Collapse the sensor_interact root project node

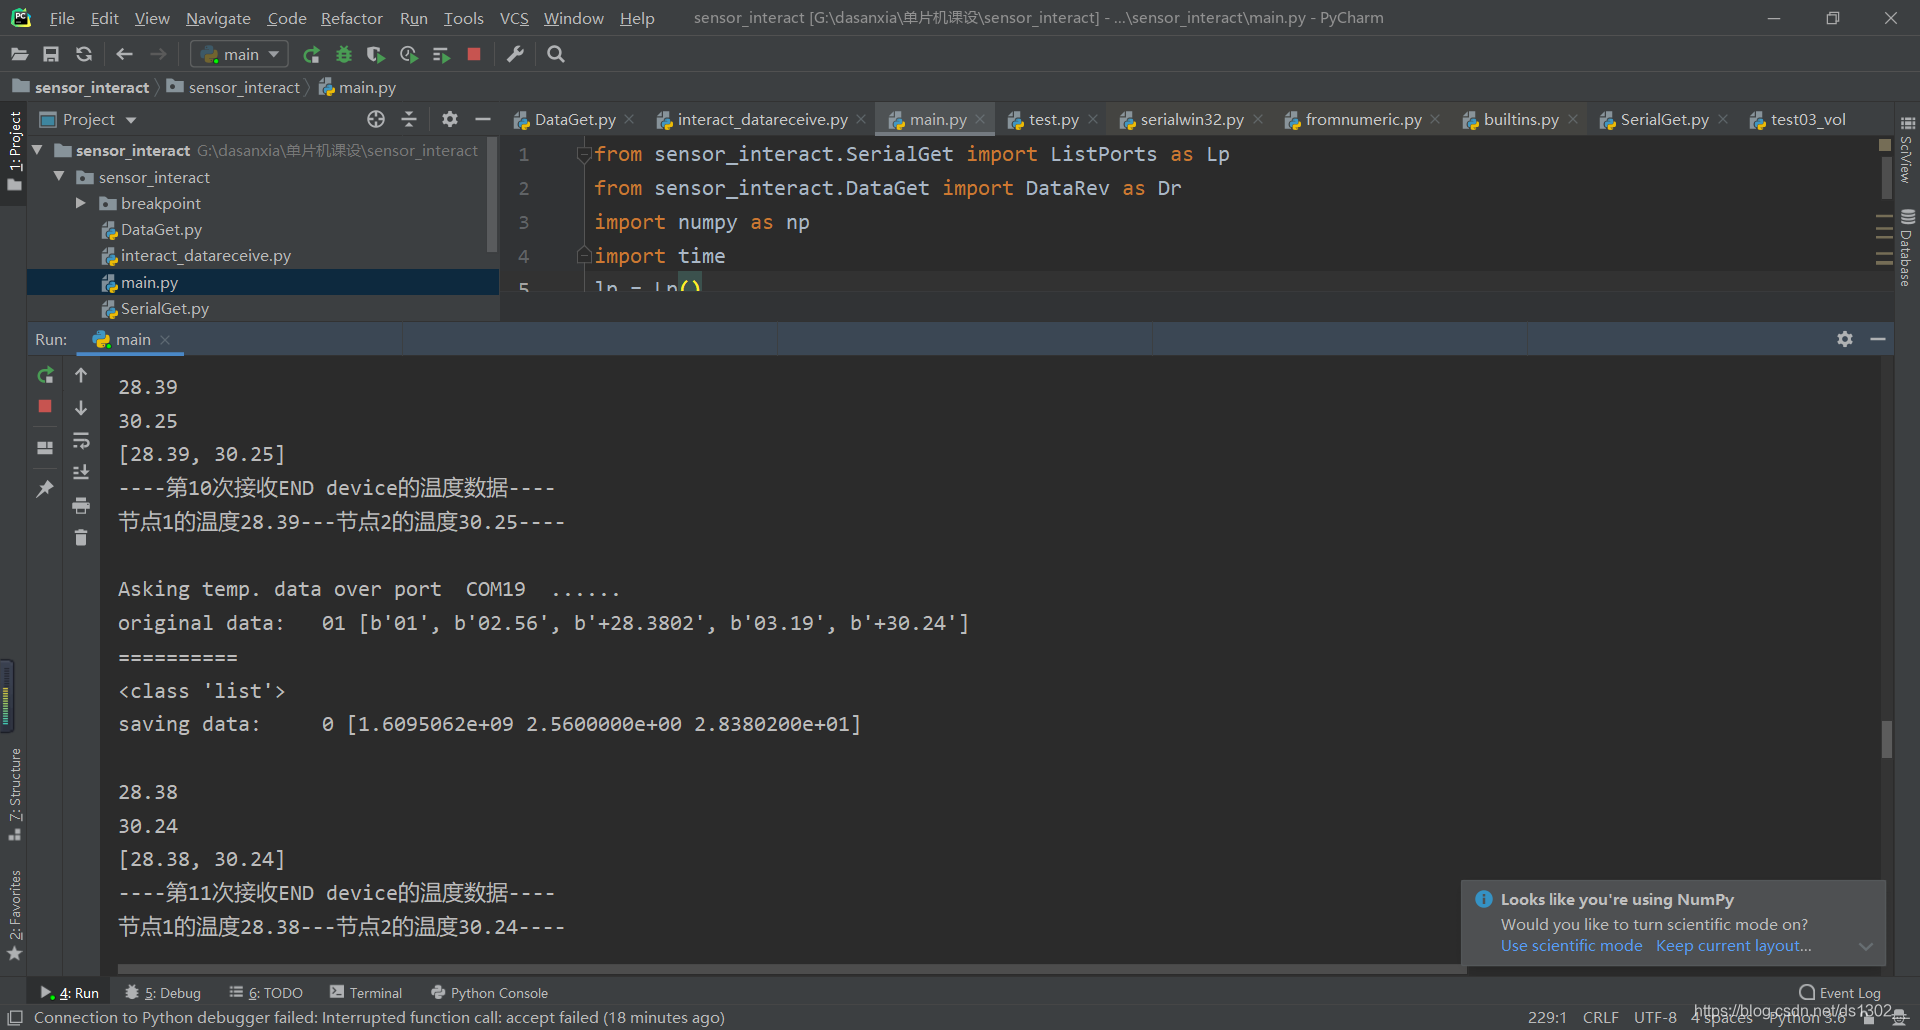(37, 150)
